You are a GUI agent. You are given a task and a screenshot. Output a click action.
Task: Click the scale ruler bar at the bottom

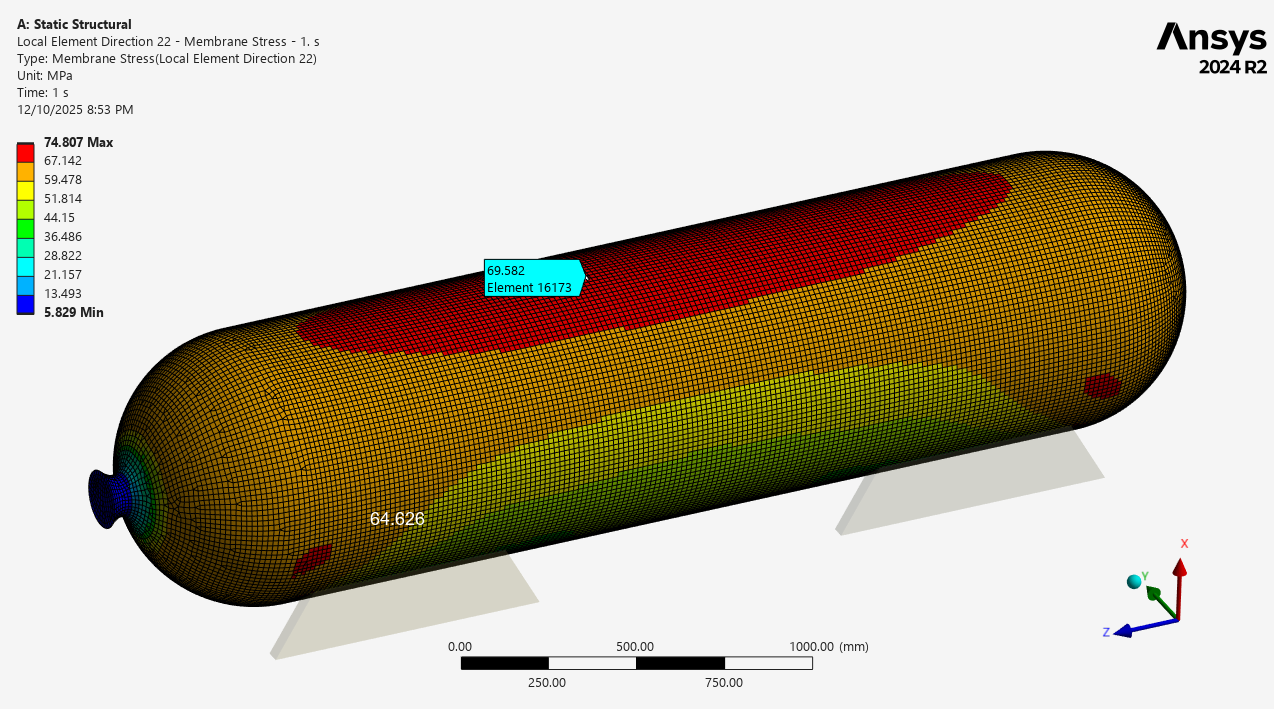pyautogui.click(x=636, y=663)
